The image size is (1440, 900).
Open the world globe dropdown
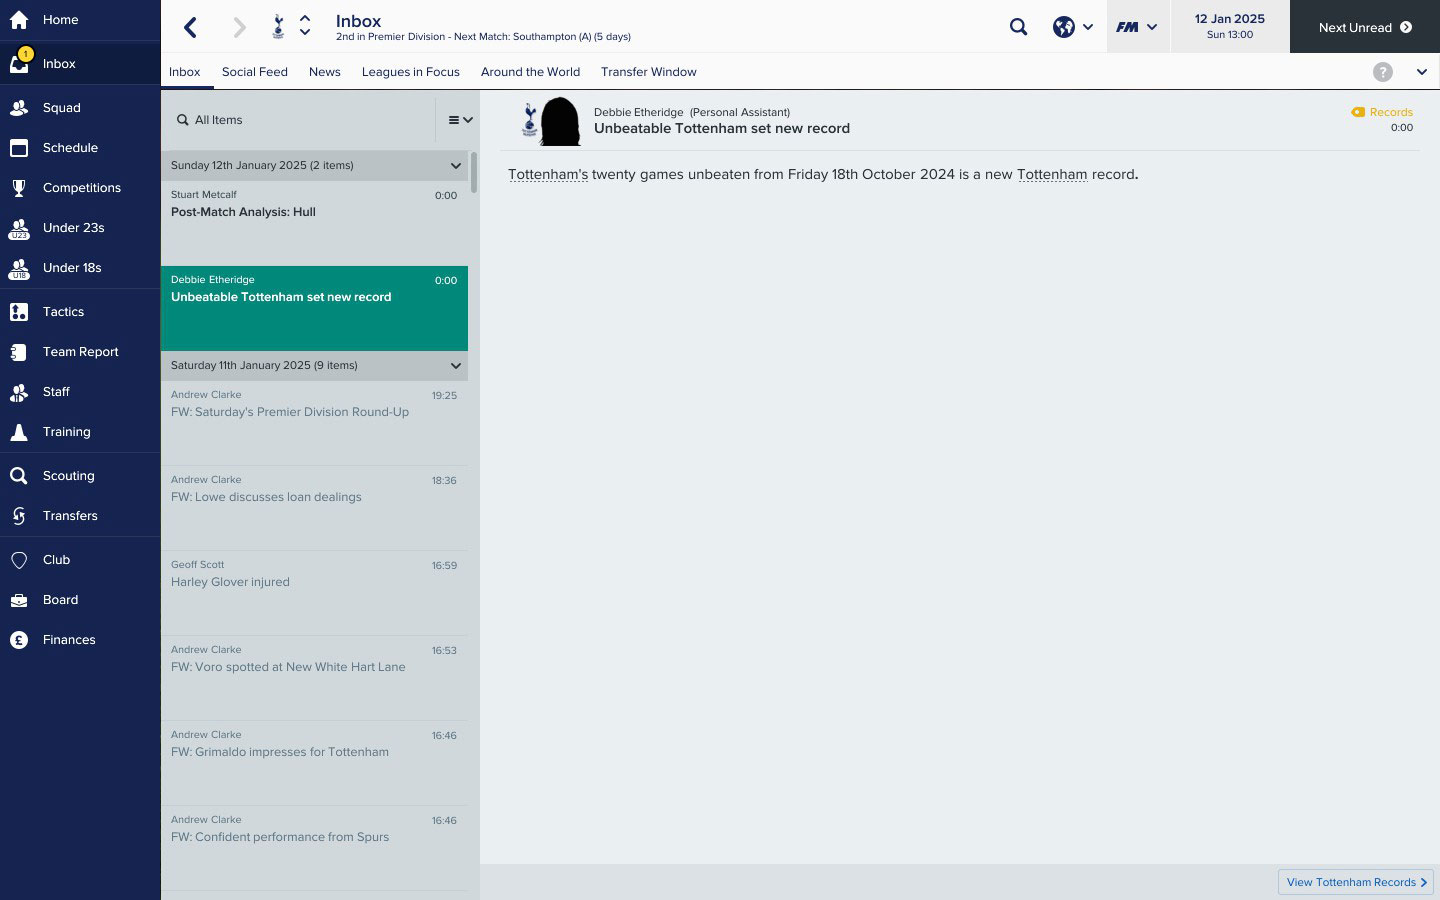pos(1073,27)
